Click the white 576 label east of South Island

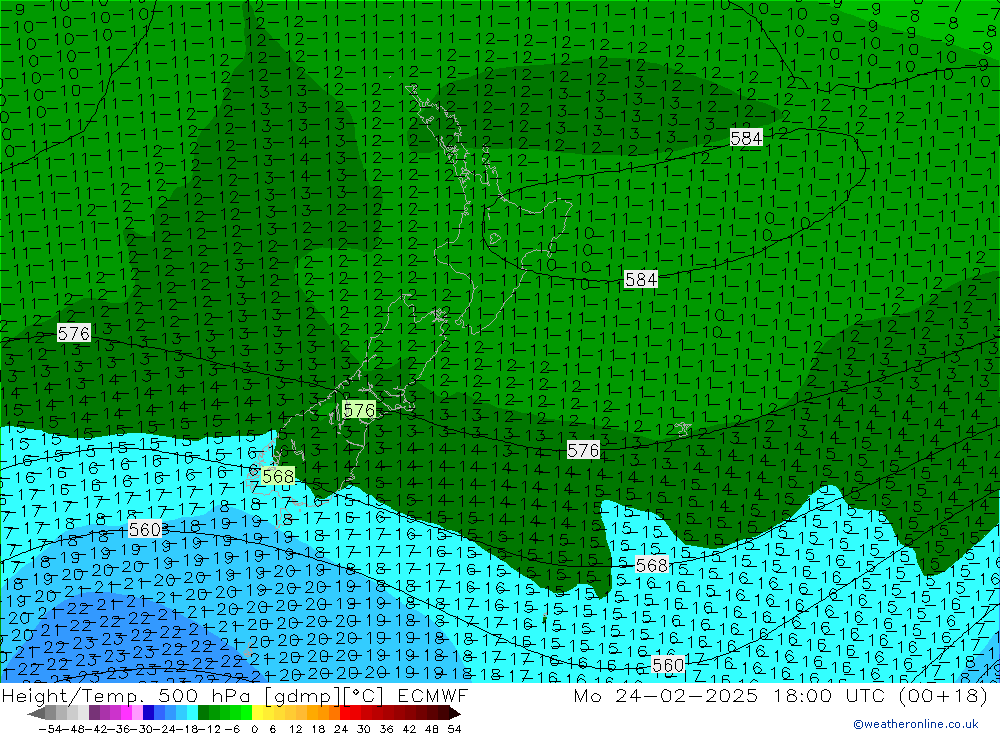[x=584, y=450]
